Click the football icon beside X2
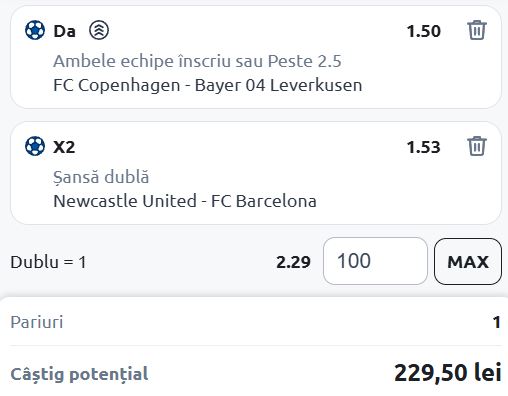This screenshot has width=508, height=396. 35,146
